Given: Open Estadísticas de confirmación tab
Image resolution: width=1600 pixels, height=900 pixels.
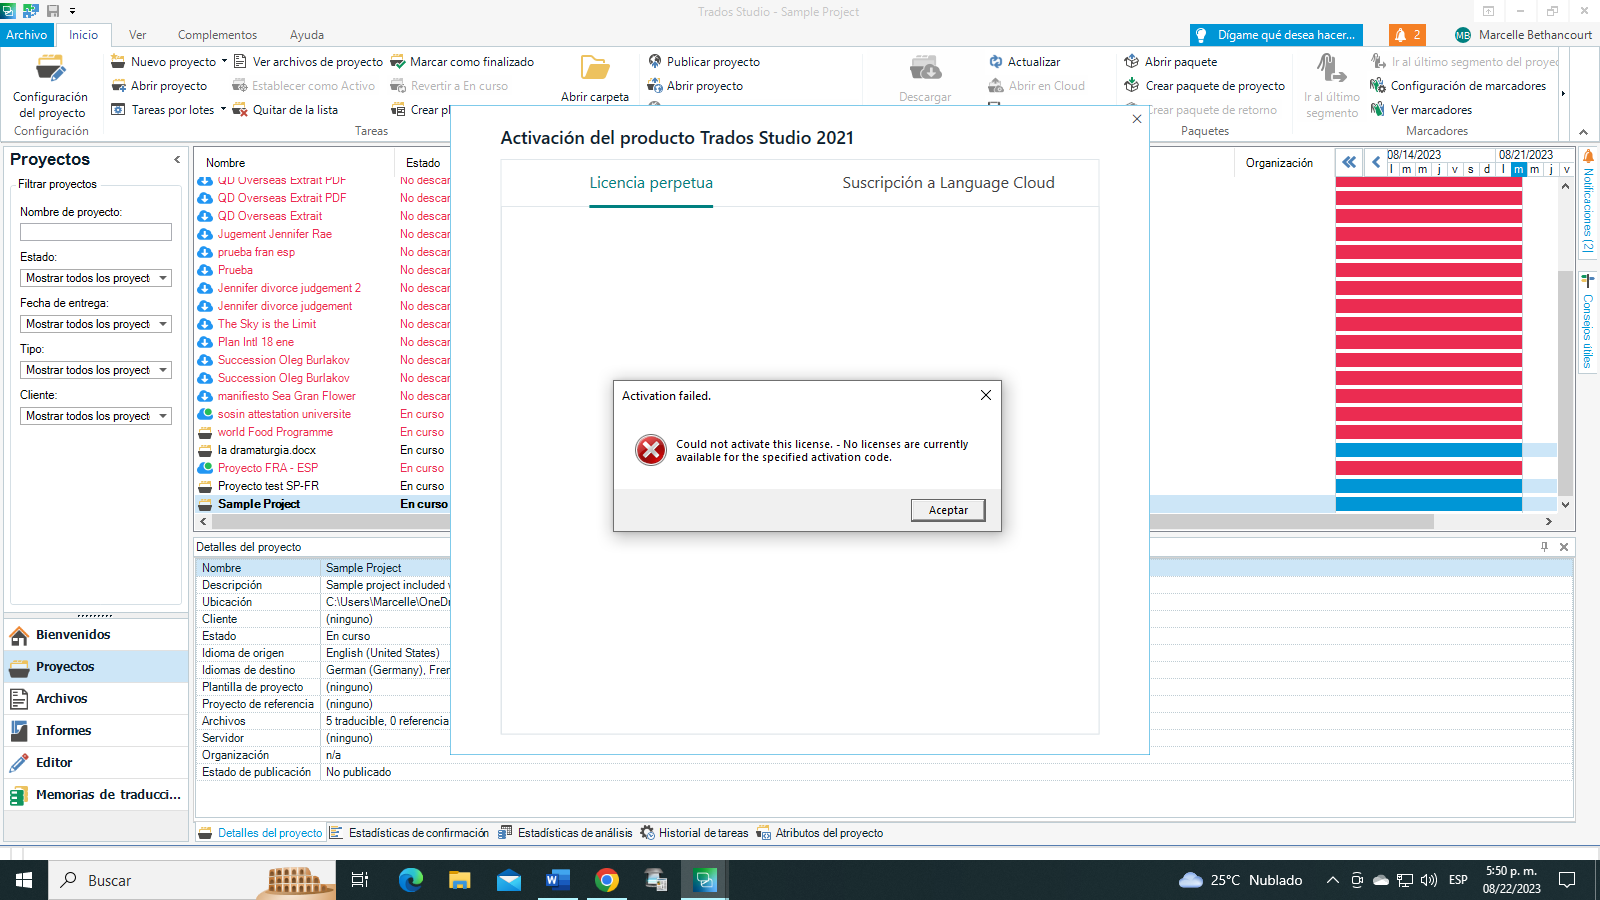Looking at the screenshot, I should [410, 833].
